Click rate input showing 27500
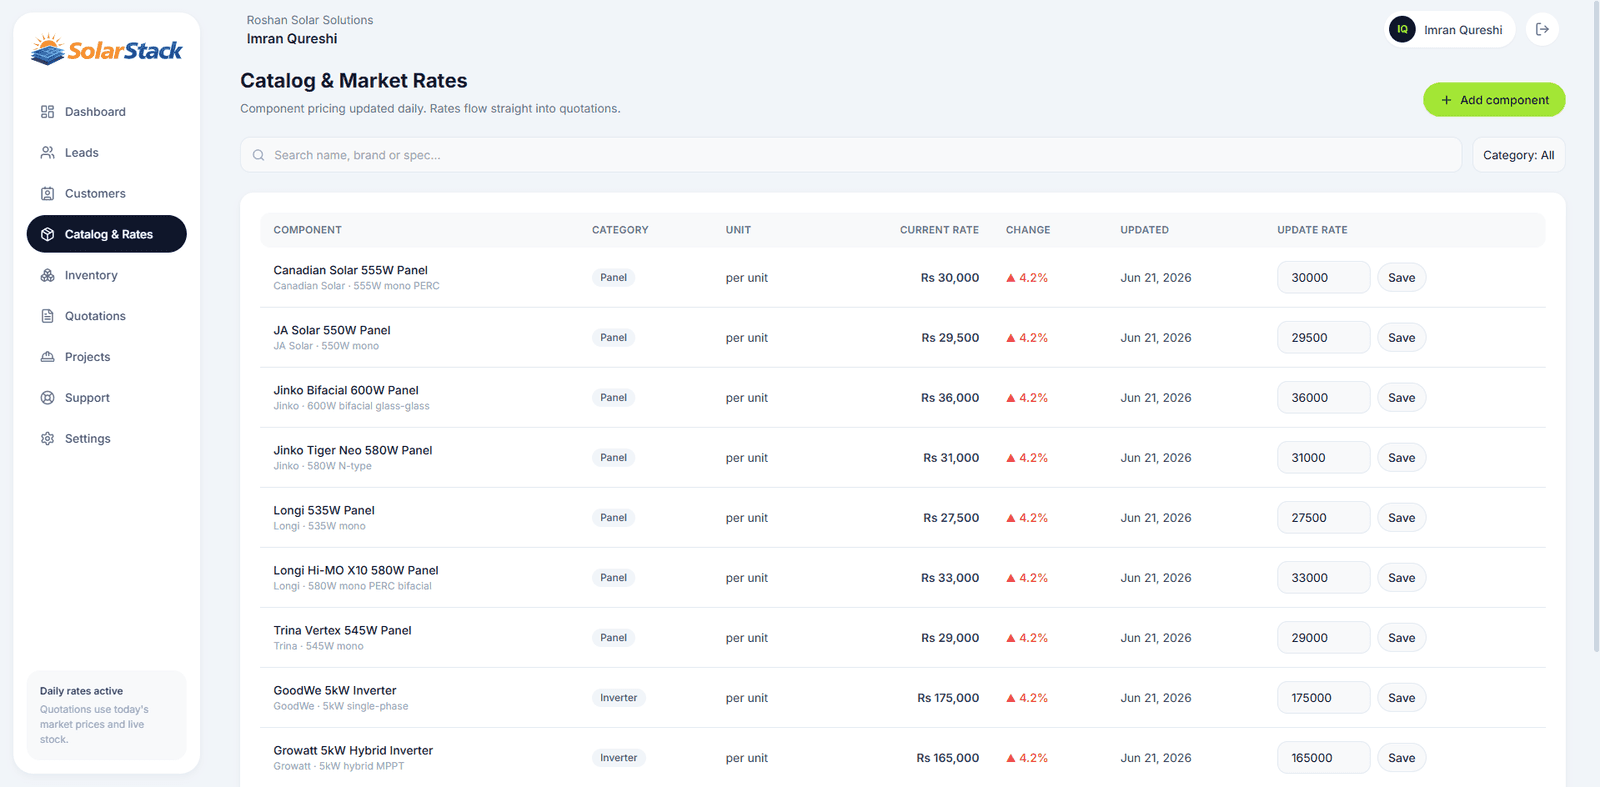The image size is (1600, 787). (x=1323, y=518)
